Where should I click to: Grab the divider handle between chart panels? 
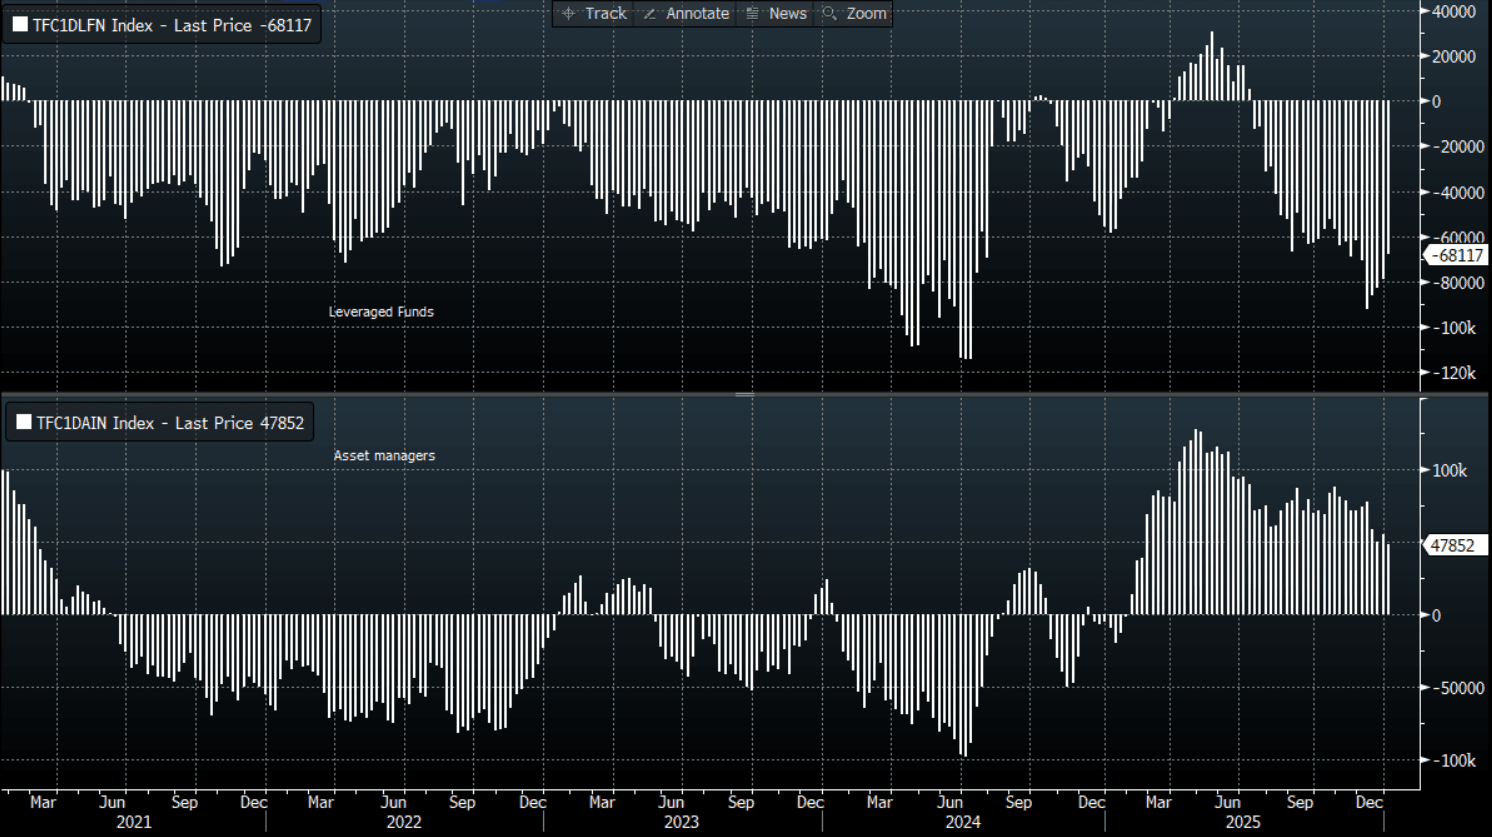click(745, 395)
